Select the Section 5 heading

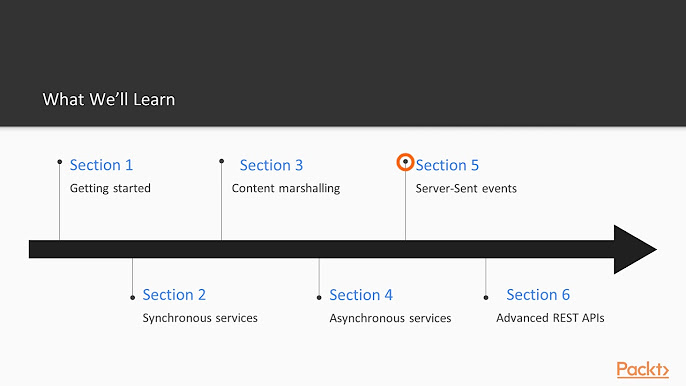(x=447, y=165)
